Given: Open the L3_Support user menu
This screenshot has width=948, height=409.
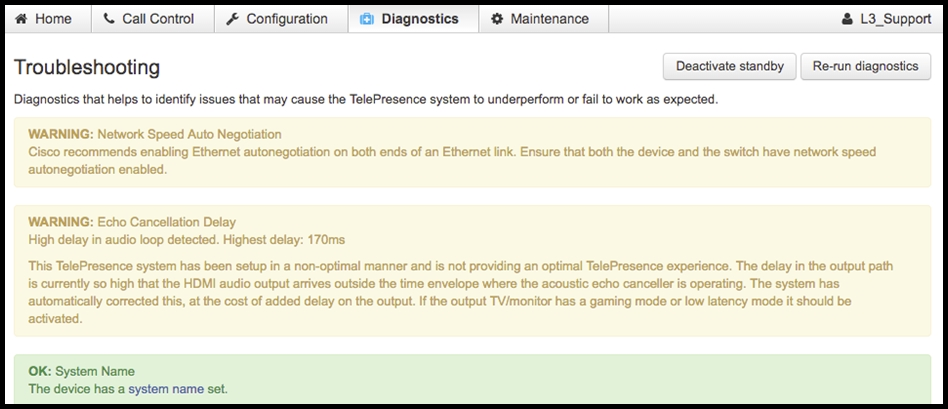Looking at the screenshot, I should [886, 19].
